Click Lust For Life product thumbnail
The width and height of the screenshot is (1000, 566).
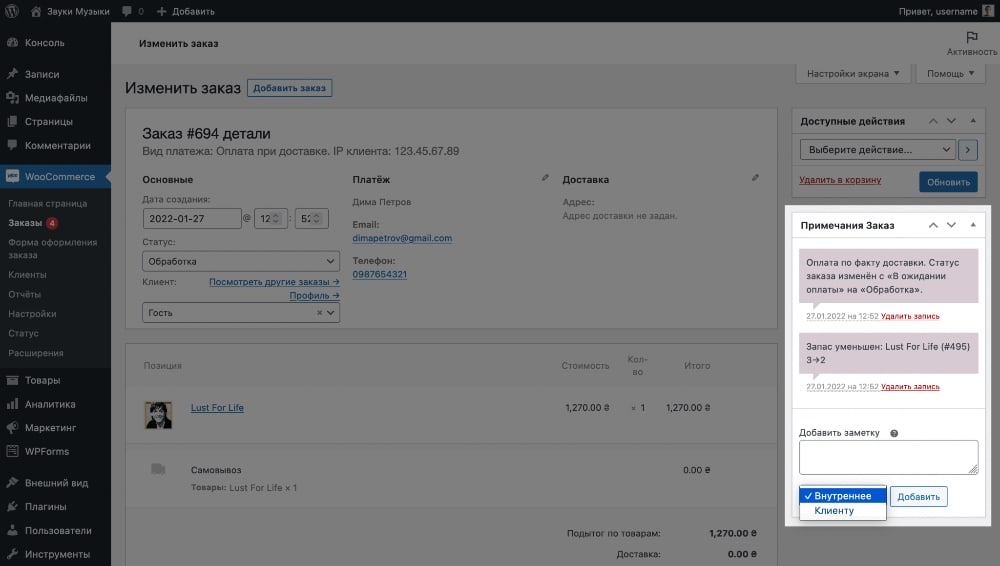click(x=158, y=415)
